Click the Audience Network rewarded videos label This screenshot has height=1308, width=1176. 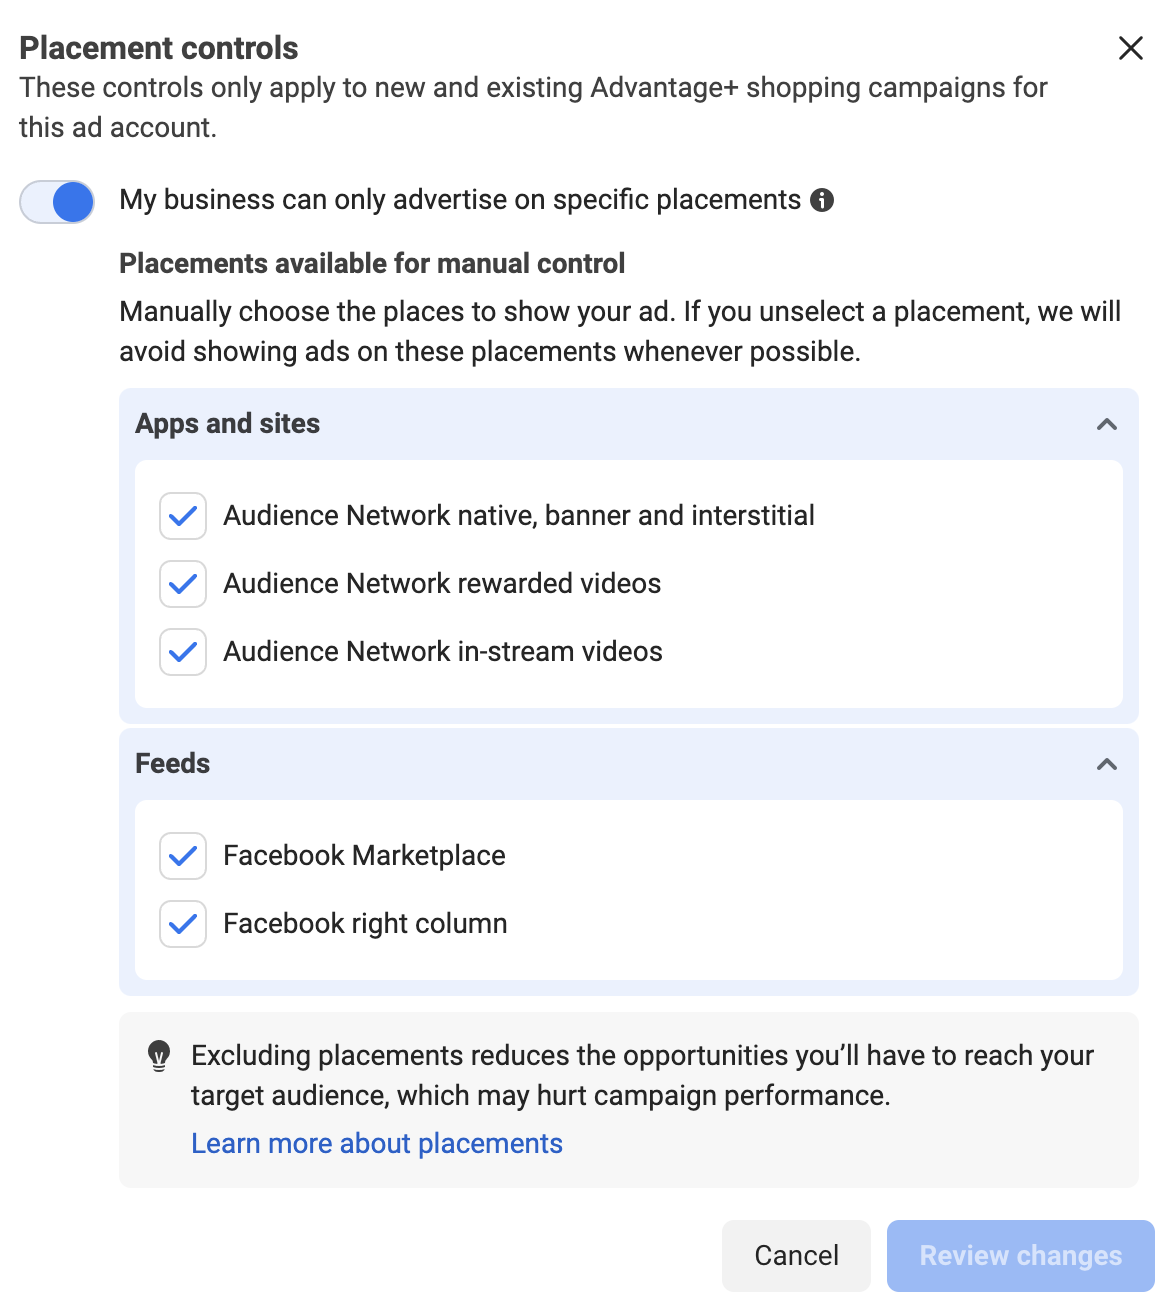442,584
